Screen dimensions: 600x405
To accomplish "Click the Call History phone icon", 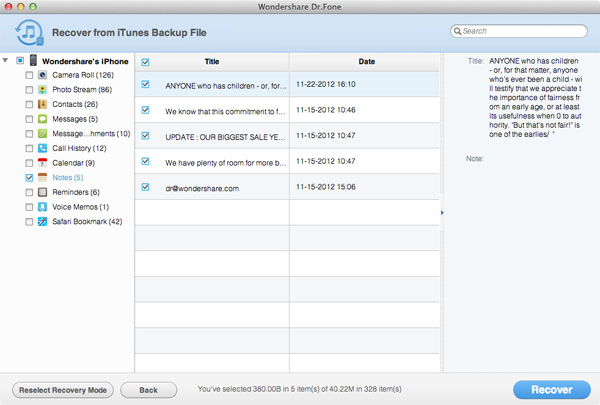I will tap(42, 148).
